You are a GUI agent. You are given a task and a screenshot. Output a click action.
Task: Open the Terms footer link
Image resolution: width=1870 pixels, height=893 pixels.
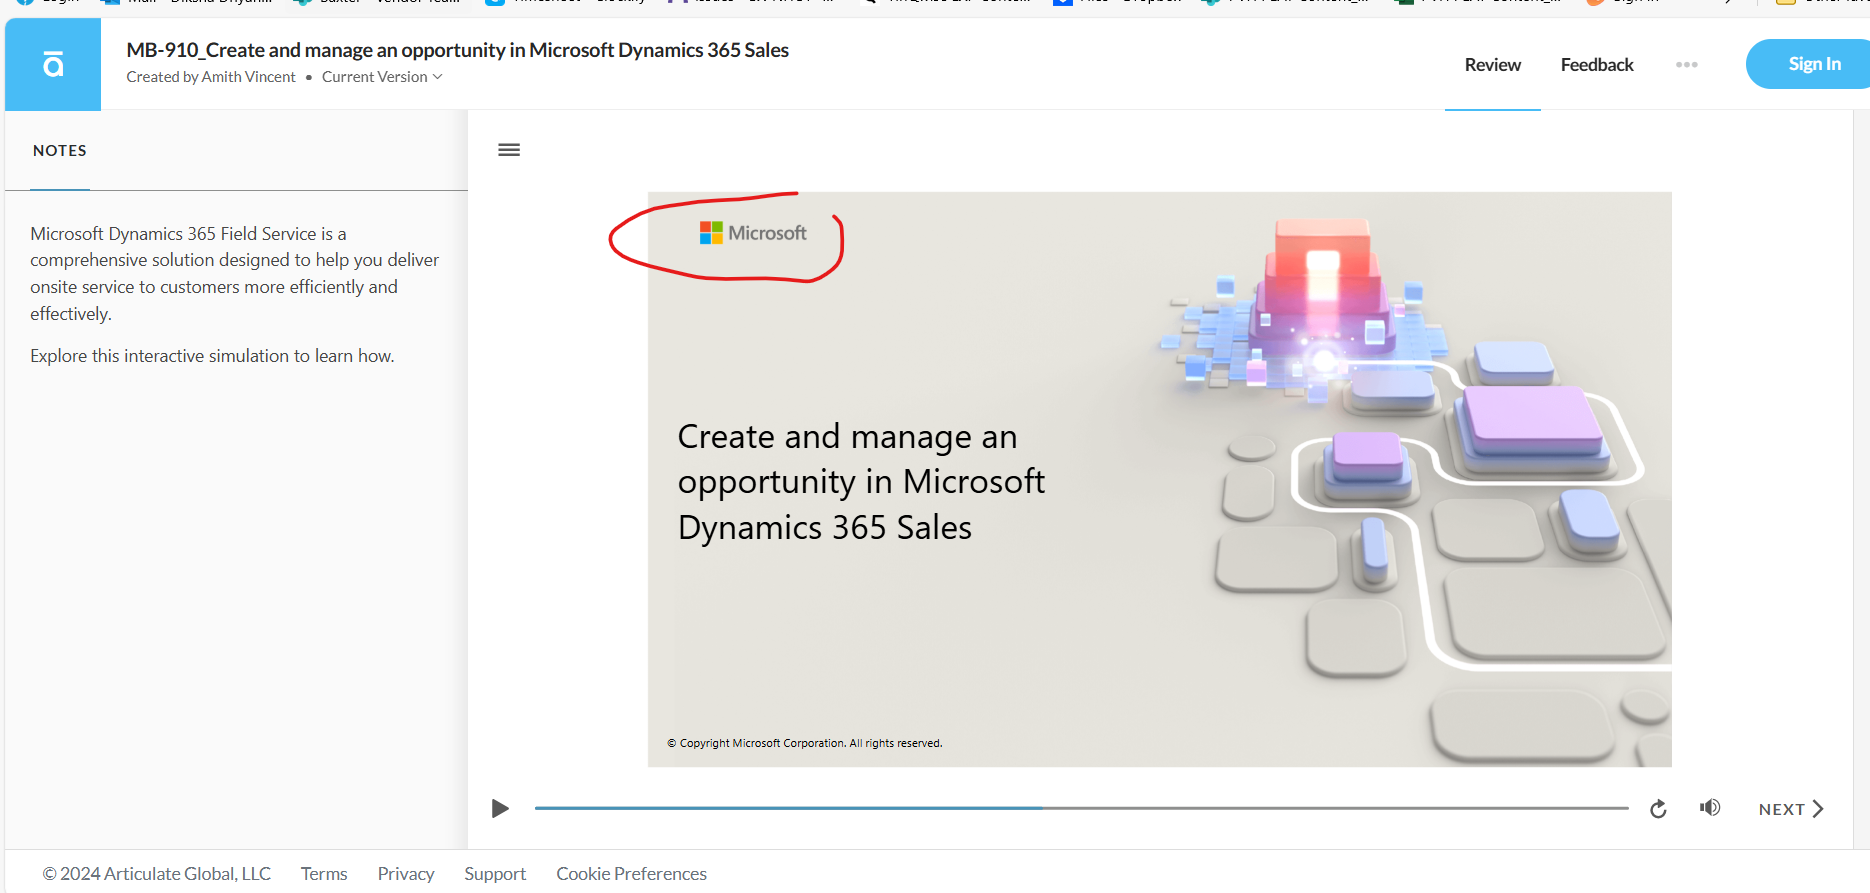tap(324, 874)
